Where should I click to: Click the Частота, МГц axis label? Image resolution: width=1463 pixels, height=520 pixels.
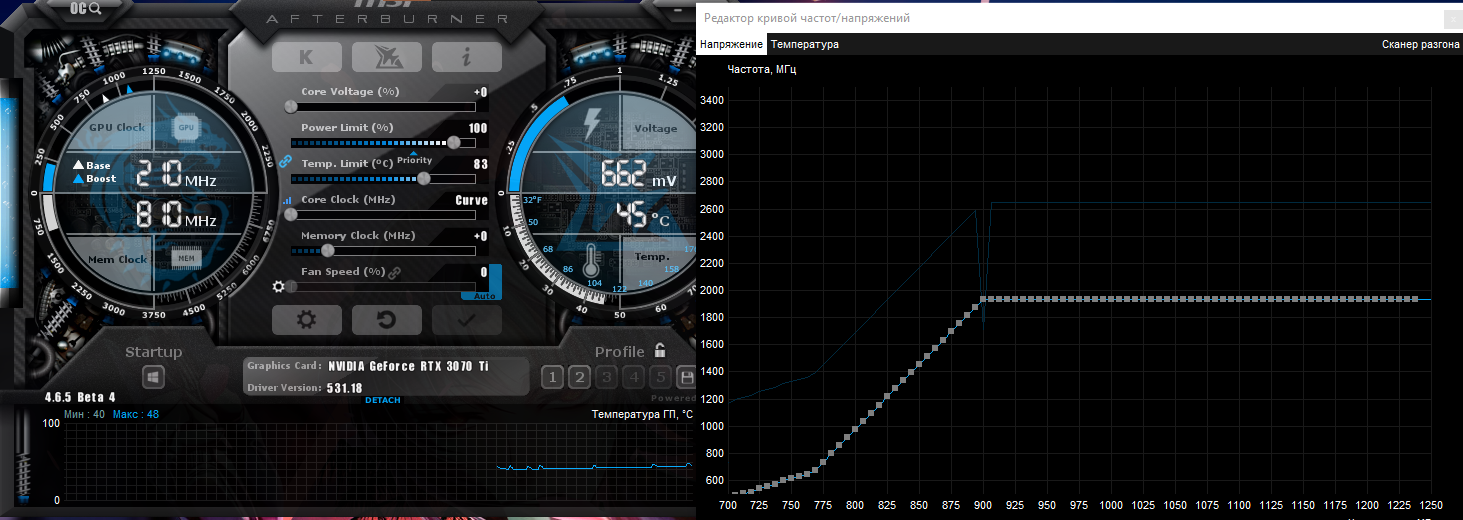click(762, 70)
